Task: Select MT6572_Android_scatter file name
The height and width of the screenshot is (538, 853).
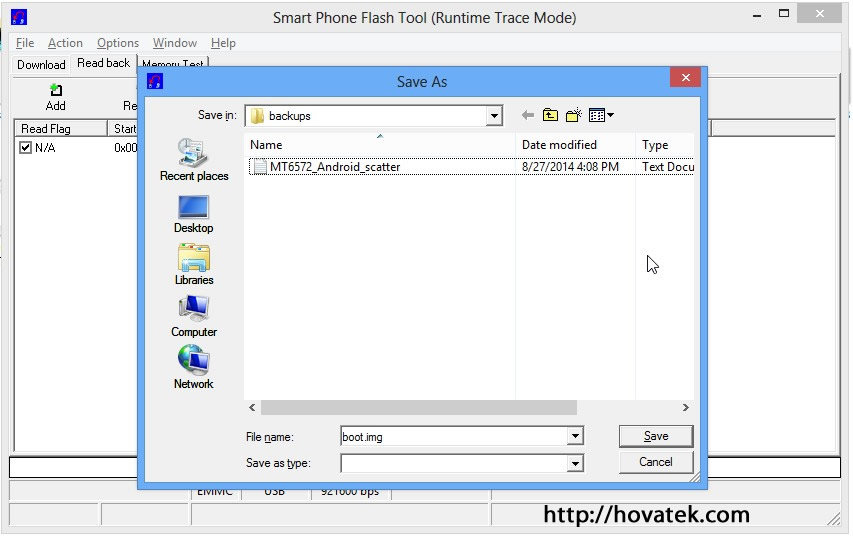Action: click(335, 167)
